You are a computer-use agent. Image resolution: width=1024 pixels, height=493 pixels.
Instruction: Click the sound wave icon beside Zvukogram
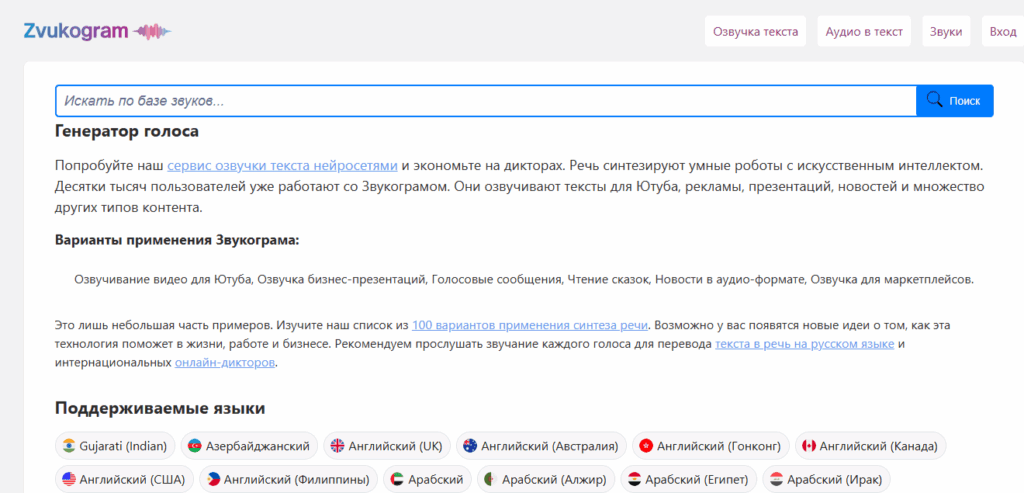pyautogui.click(x=152, y=31)
